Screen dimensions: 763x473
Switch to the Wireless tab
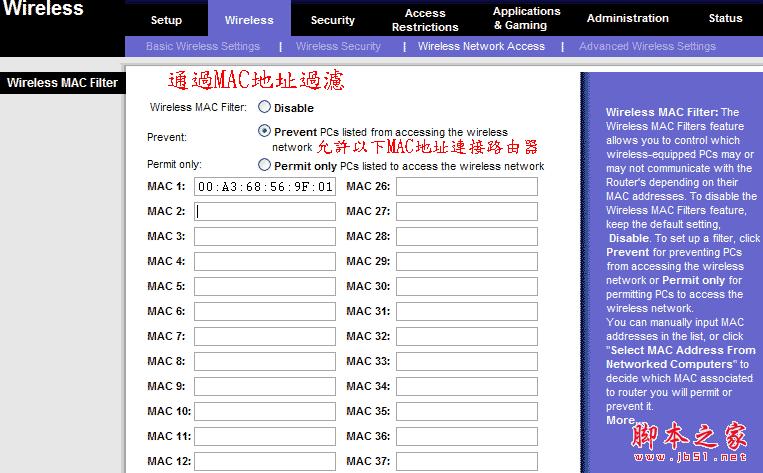[249, 20]
